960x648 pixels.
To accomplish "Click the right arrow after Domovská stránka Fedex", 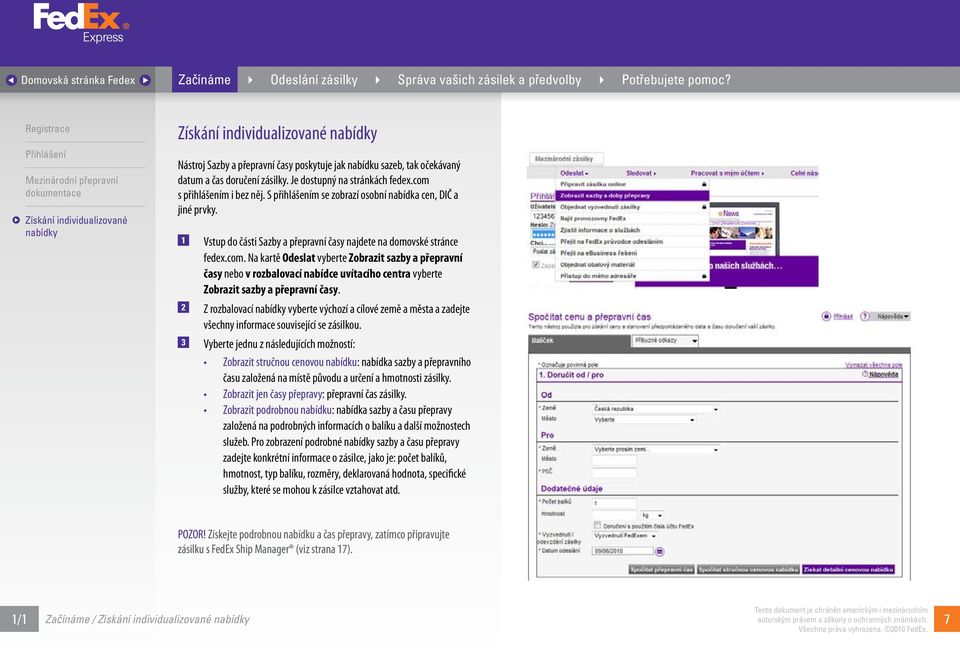I will click(145, 80).
